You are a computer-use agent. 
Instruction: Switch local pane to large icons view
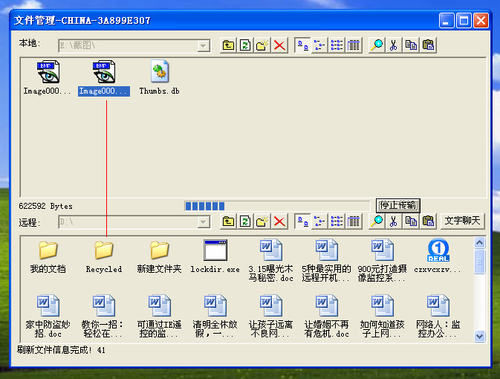(x=303, y=45)
